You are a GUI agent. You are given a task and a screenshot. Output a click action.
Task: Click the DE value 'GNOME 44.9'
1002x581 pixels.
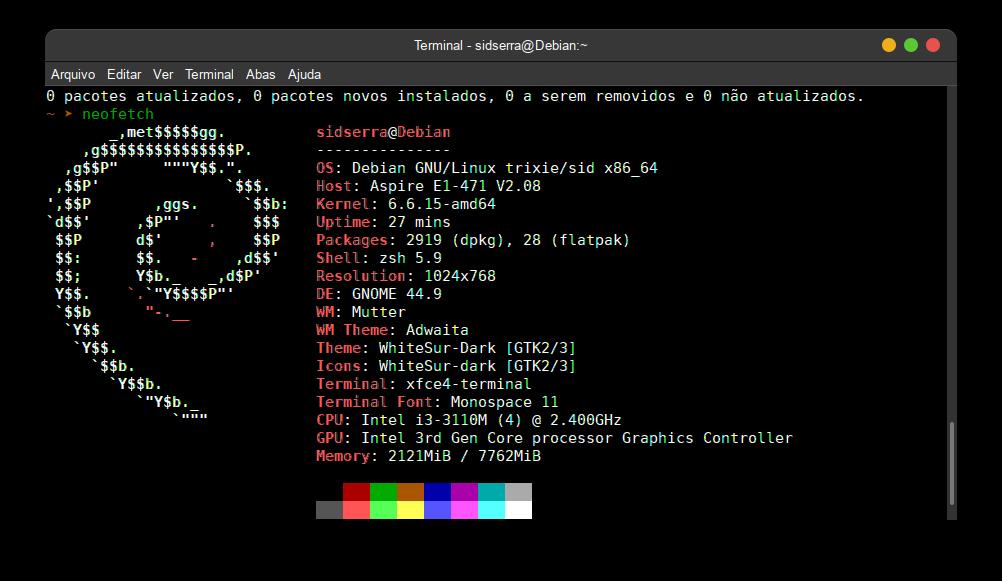[397, 294]
